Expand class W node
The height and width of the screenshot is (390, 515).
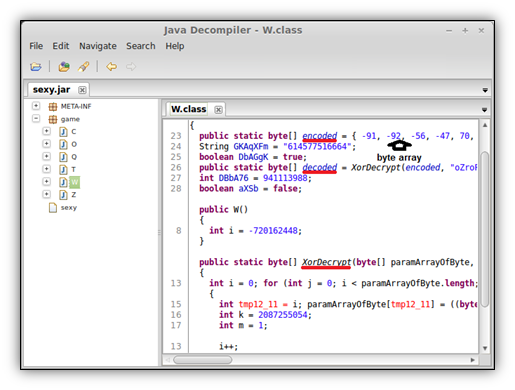click(x=47, y=182)
